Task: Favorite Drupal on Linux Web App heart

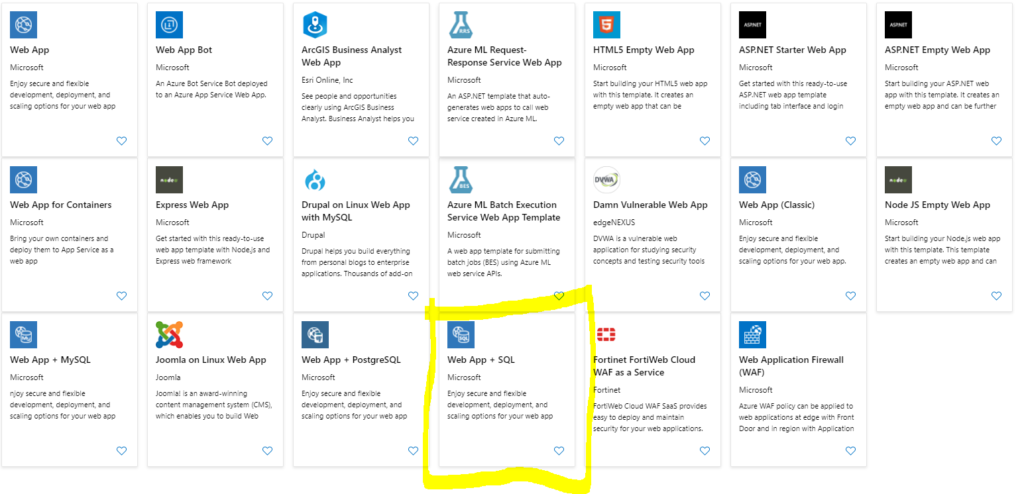Action: click(x=413, y=295)
